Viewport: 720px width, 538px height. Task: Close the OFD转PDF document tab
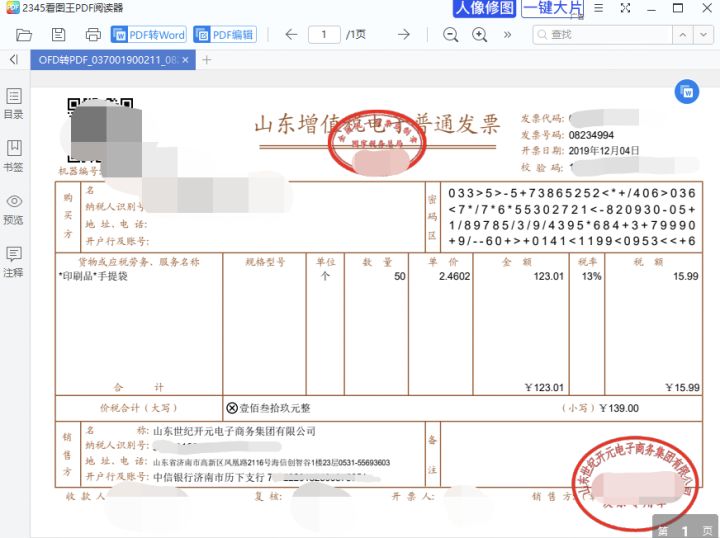(x=186, y=60)
